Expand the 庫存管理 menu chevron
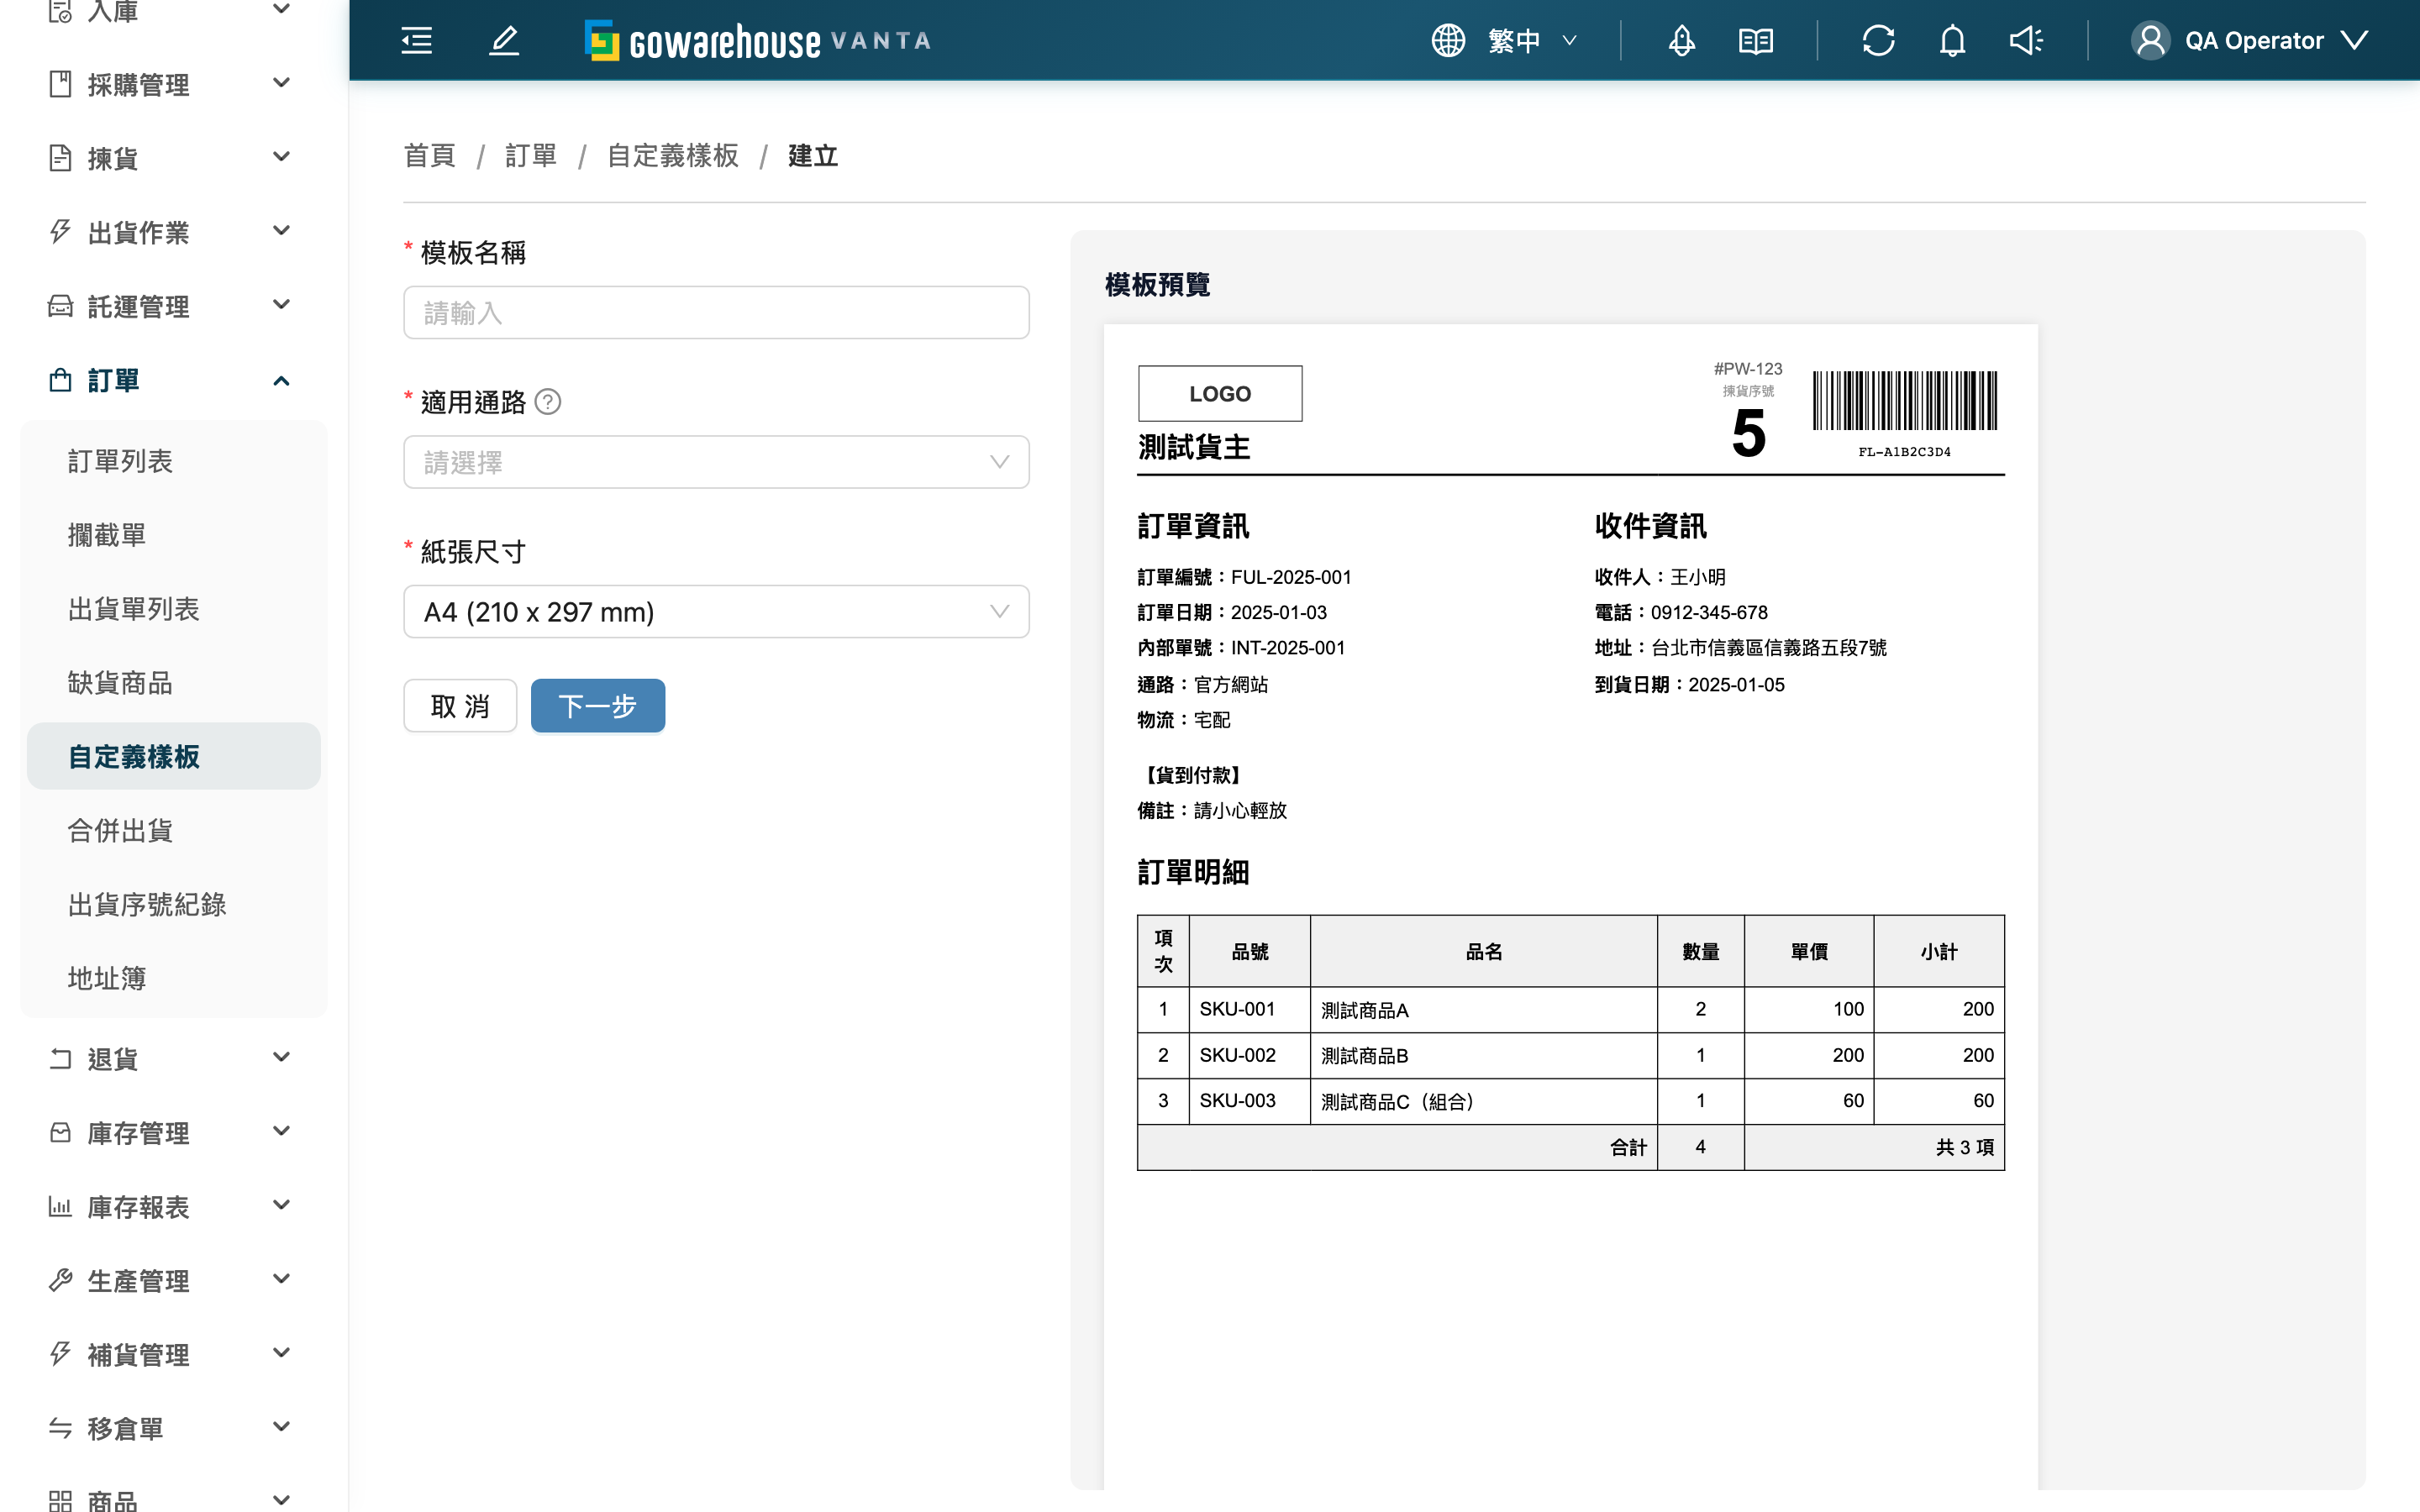This screenshot has width=2420, height=1512. (x=281, y=1131)
